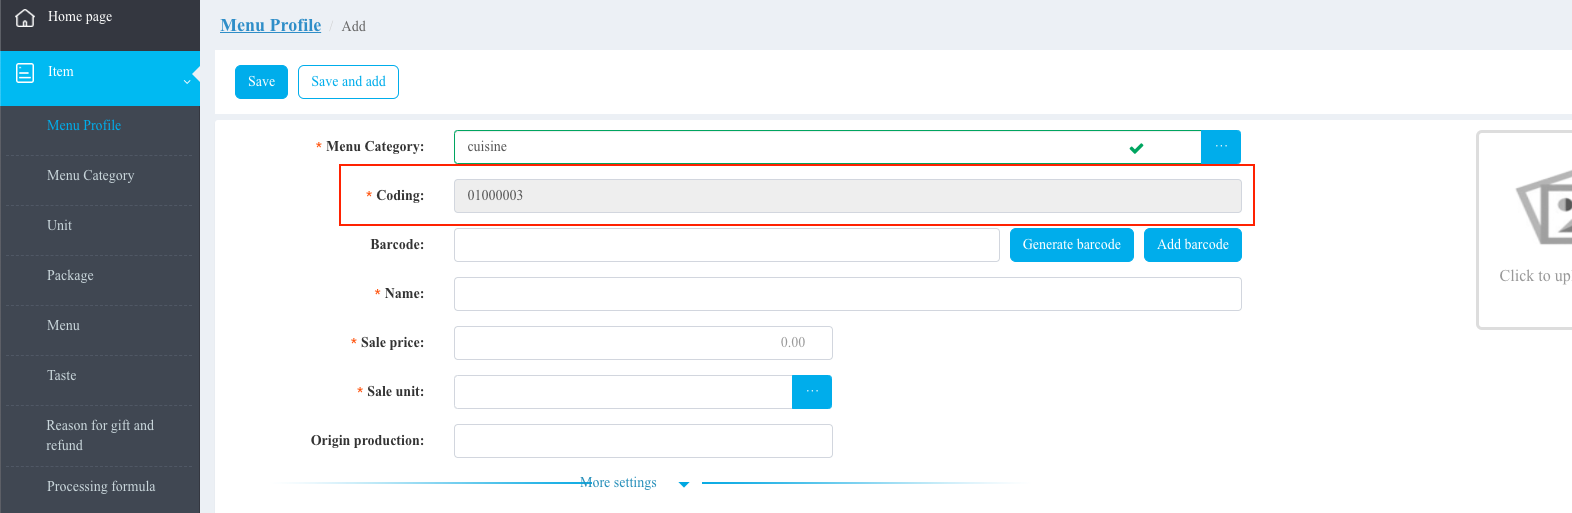Screen dimensions: 1572x513
Task: Open Sale unit picker ellipsis button
Action: tap(812, 392)
